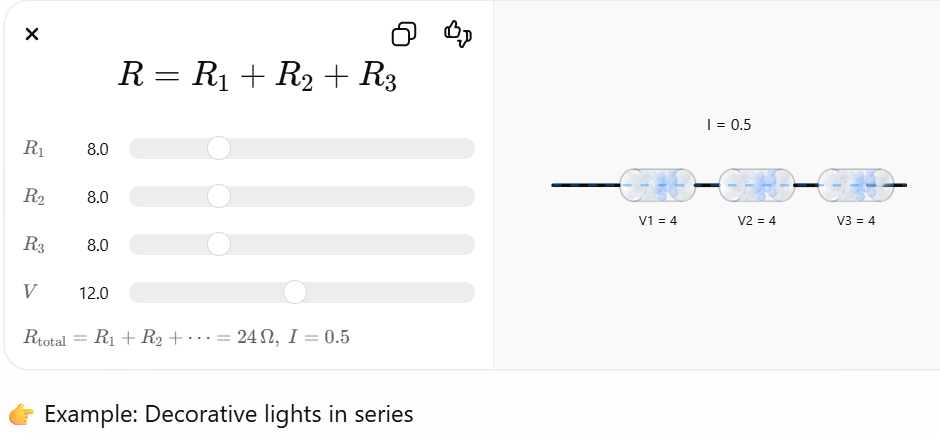
Task: Click the thumbs up/down feedback icon
Action: pyautogui.click(x=457, y=34)
